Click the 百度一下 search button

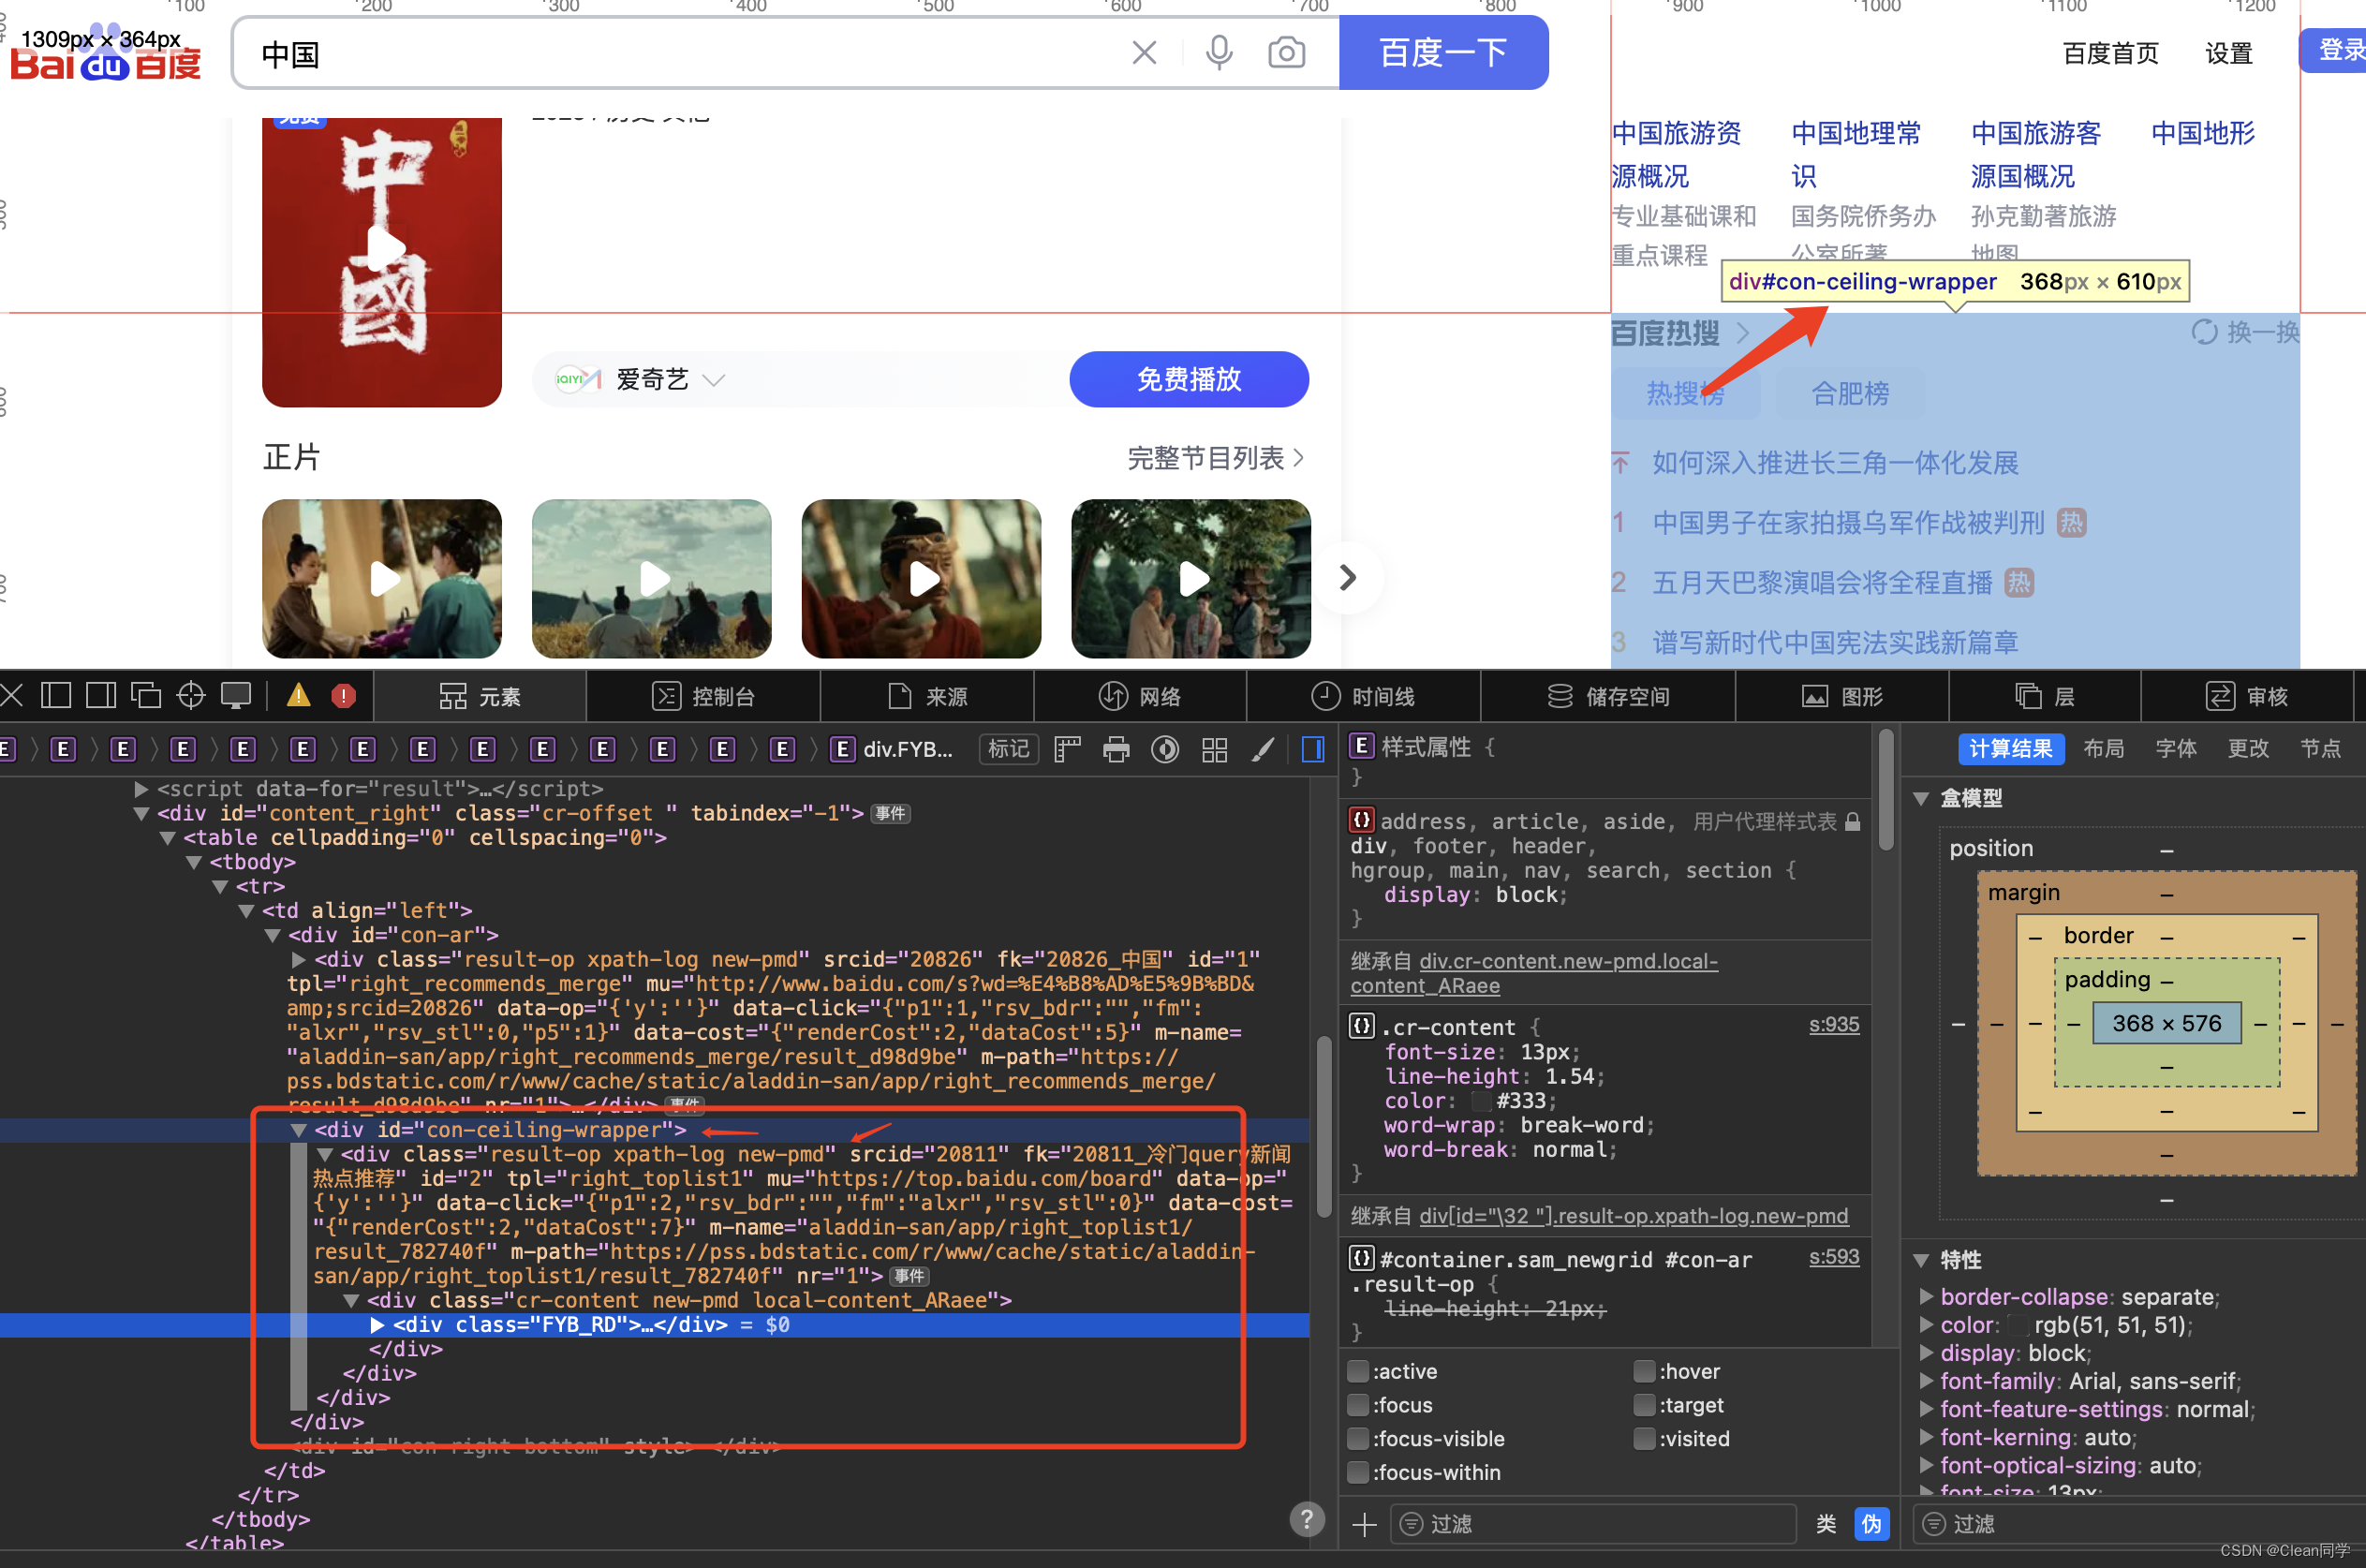point(1443,52)
